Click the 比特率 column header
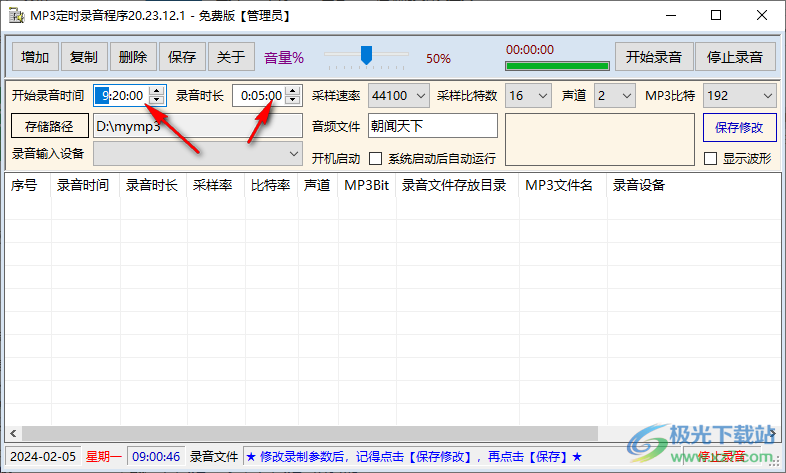 tap(272, 185)
